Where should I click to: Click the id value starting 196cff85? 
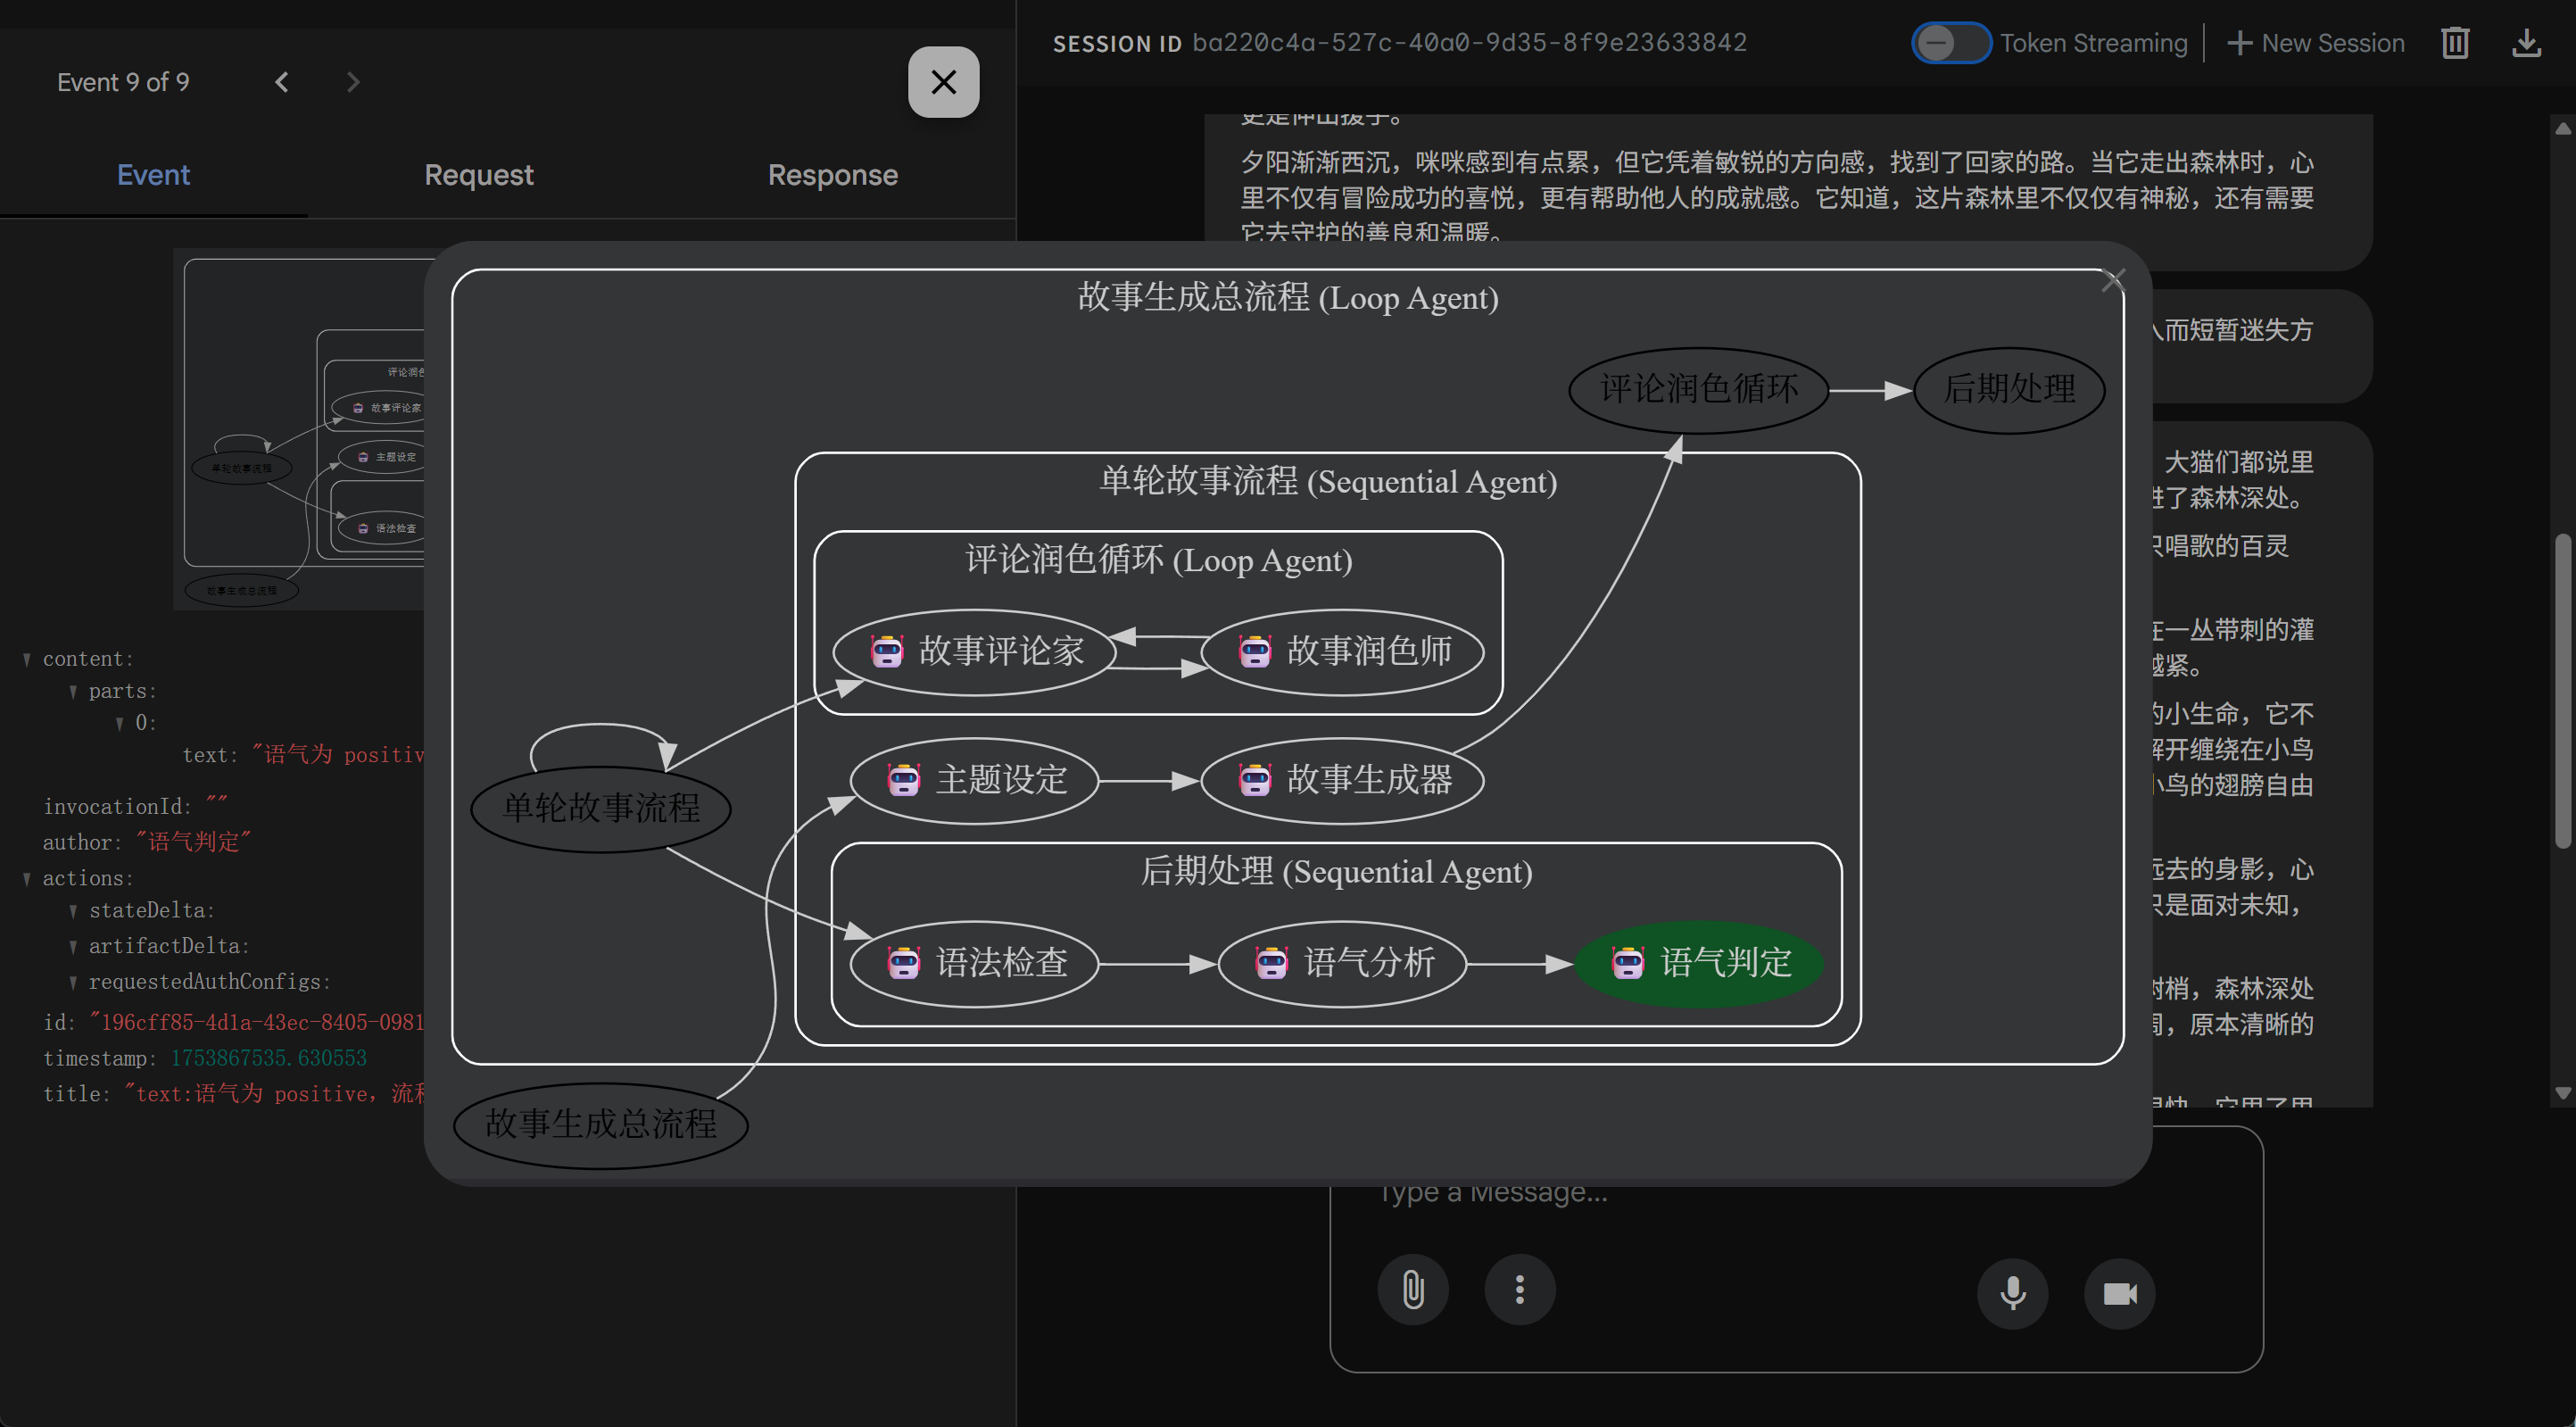(257, 1022)
